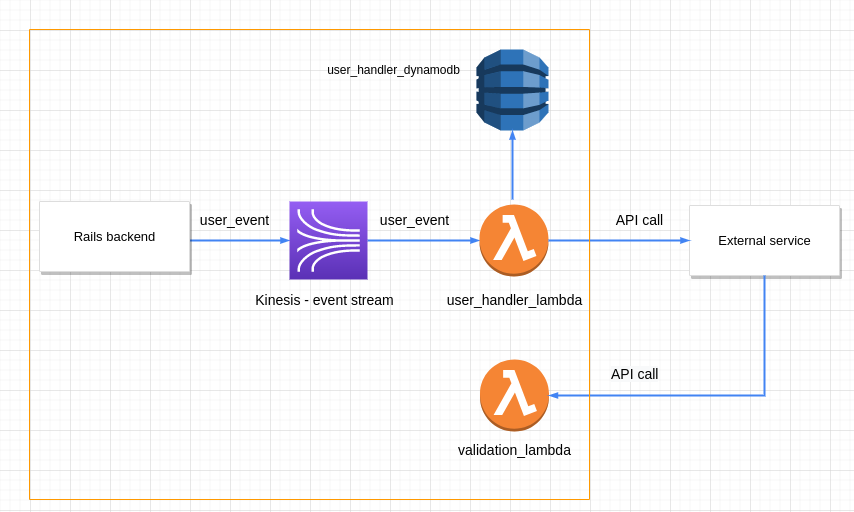
Task: Select arrow from user_handler_lambda to External service
Action: tap(619, 240)
